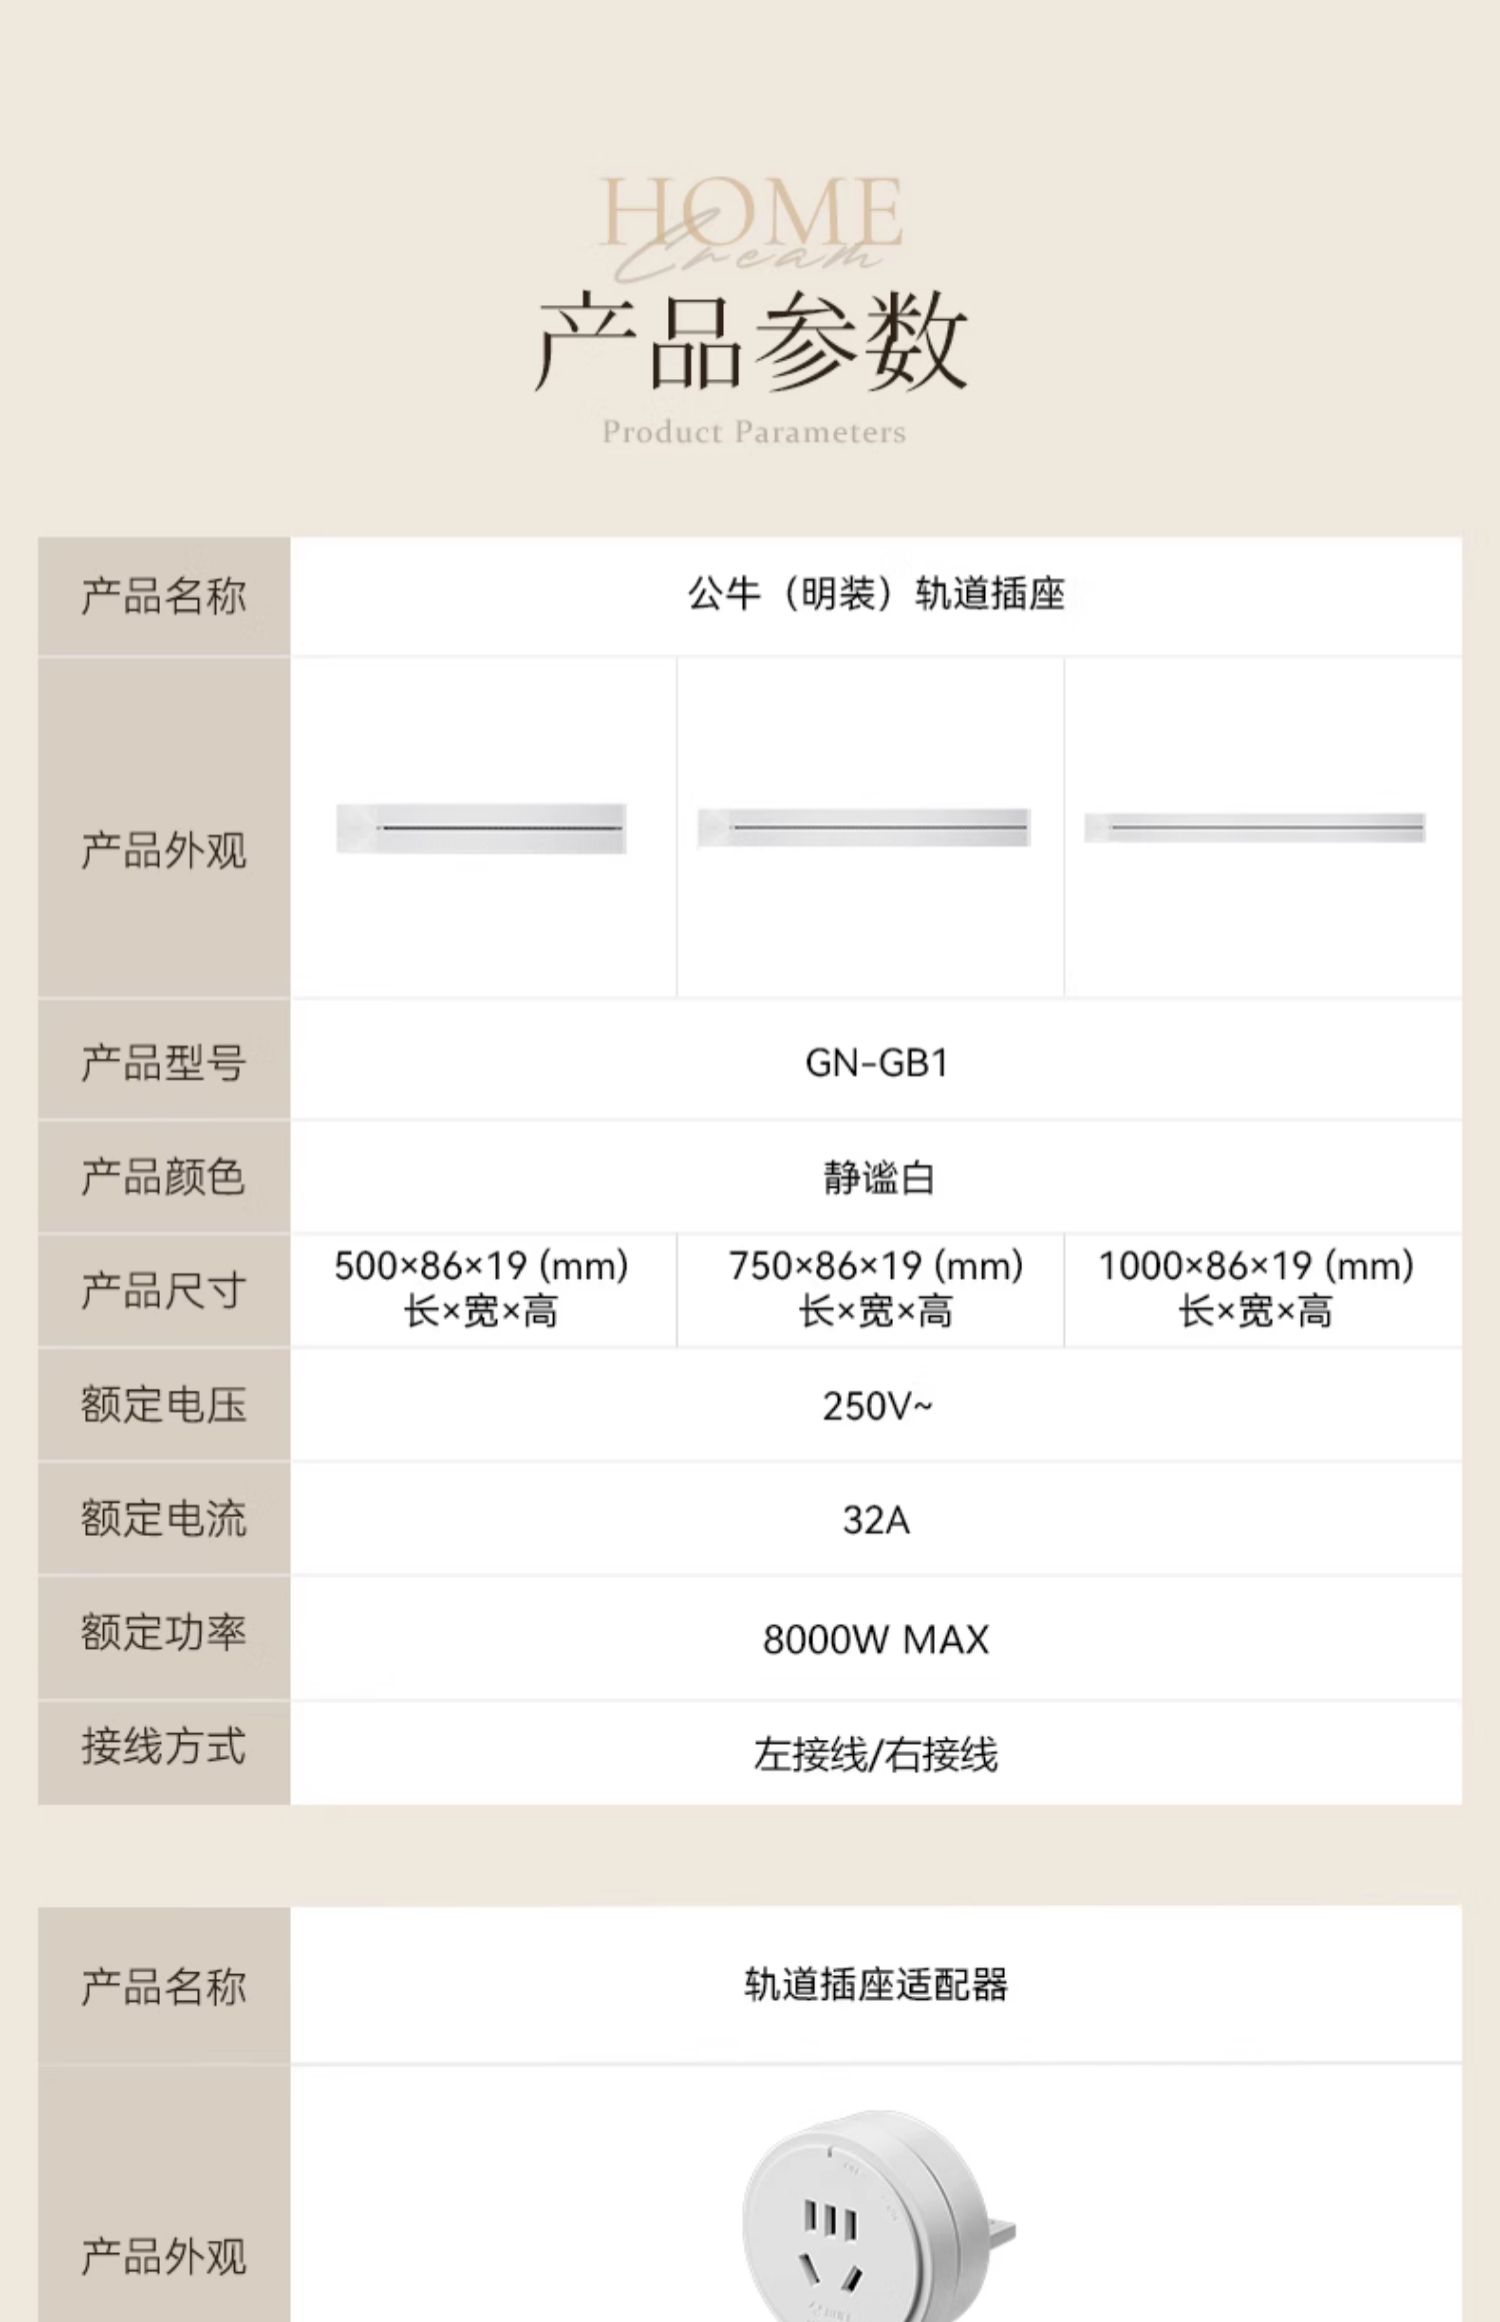
Task: Click the 8000W MAX power value
Action: [876, 1639]
